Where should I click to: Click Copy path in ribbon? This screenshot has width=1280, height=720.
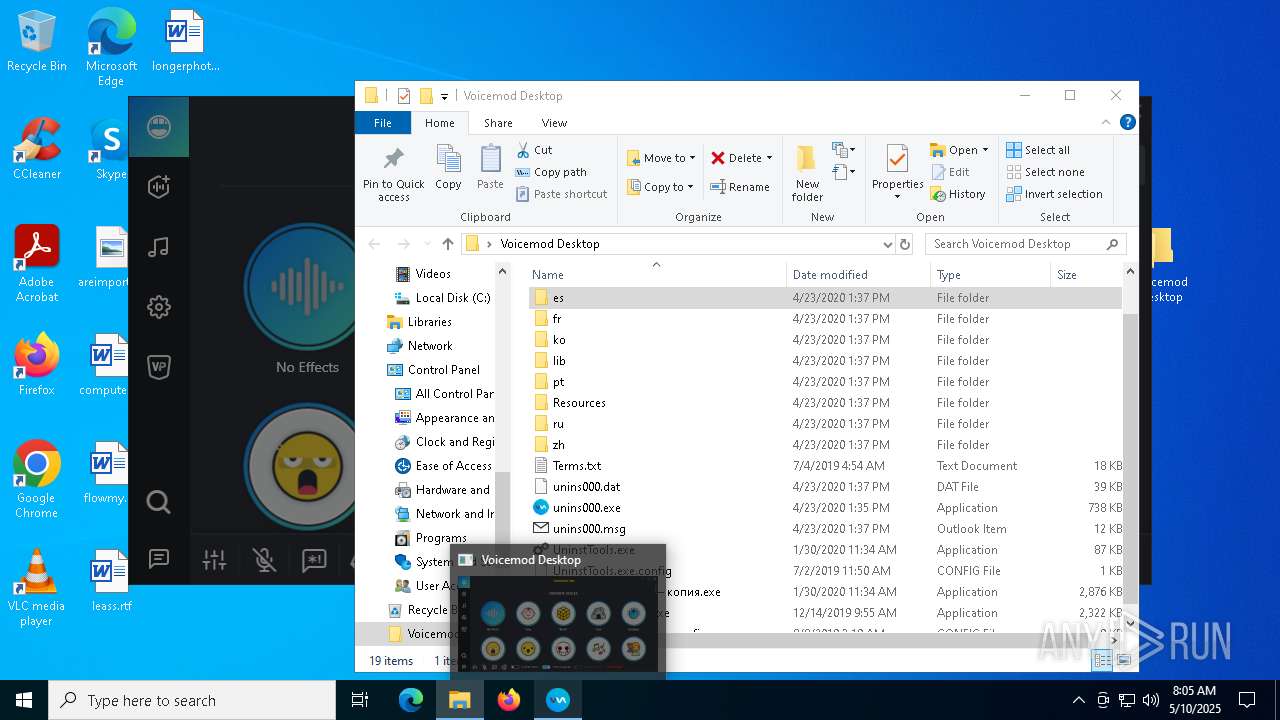coord(551,172)
